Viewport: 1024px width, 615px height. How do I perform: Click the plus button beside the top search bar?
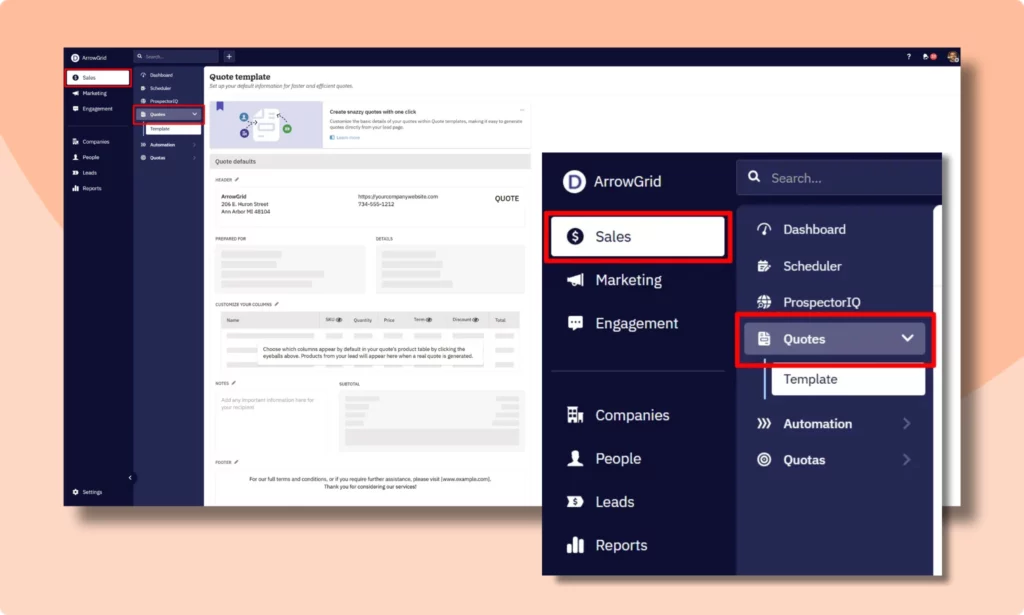[229, 57]
